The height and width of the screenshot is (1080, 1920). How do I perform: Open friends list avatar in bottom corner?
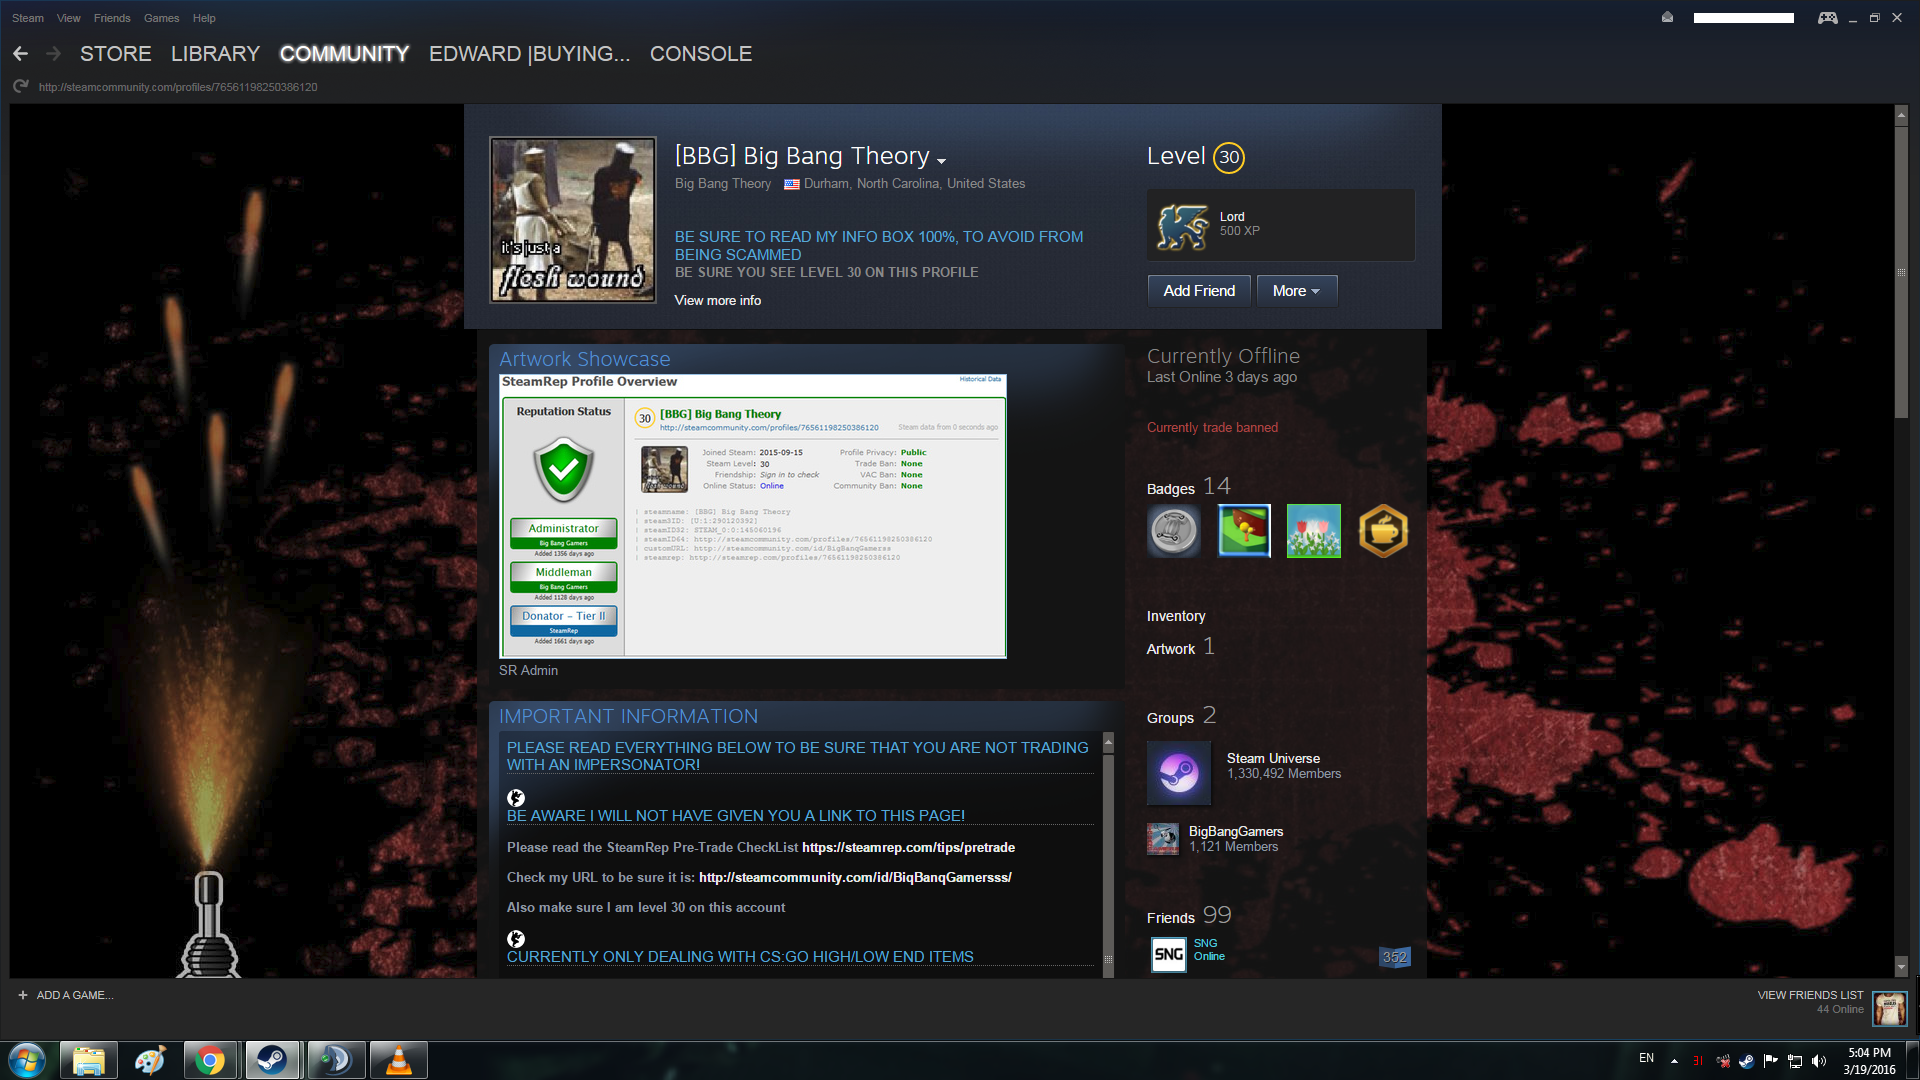(1889, 1009)
